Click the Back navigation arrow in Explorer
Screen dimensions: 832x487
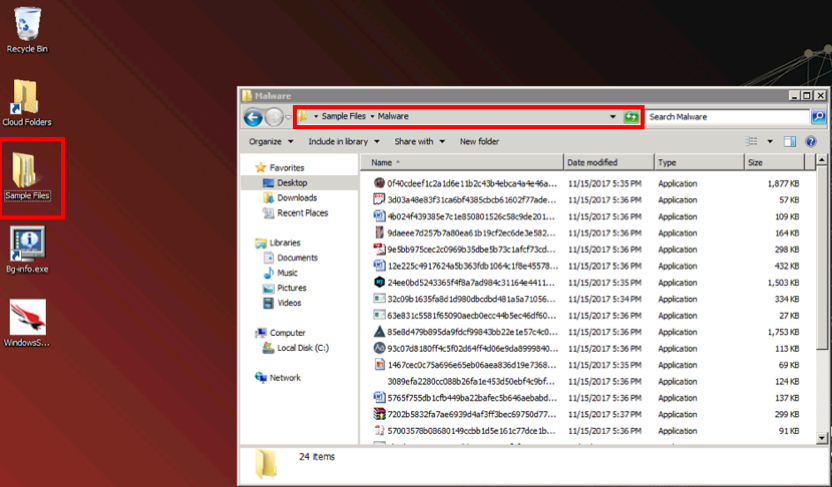pos(253,117)
